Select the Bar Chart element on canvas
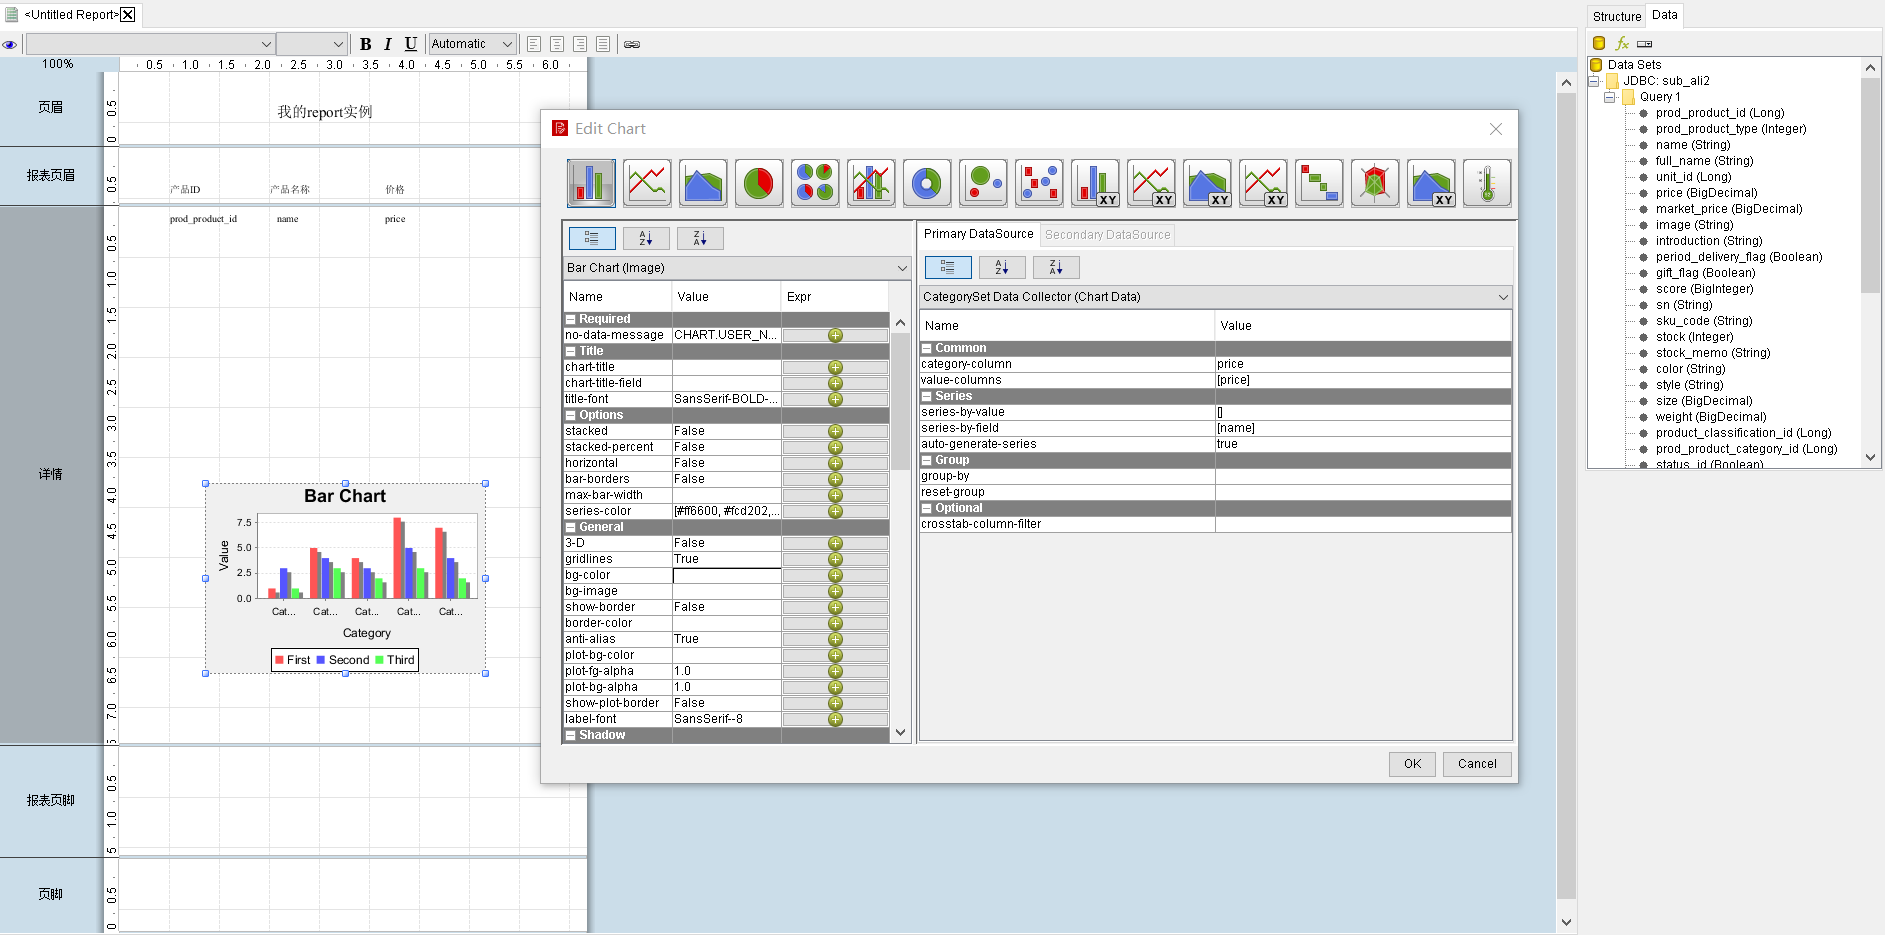The image size is (1885, 935). (345, 578)
